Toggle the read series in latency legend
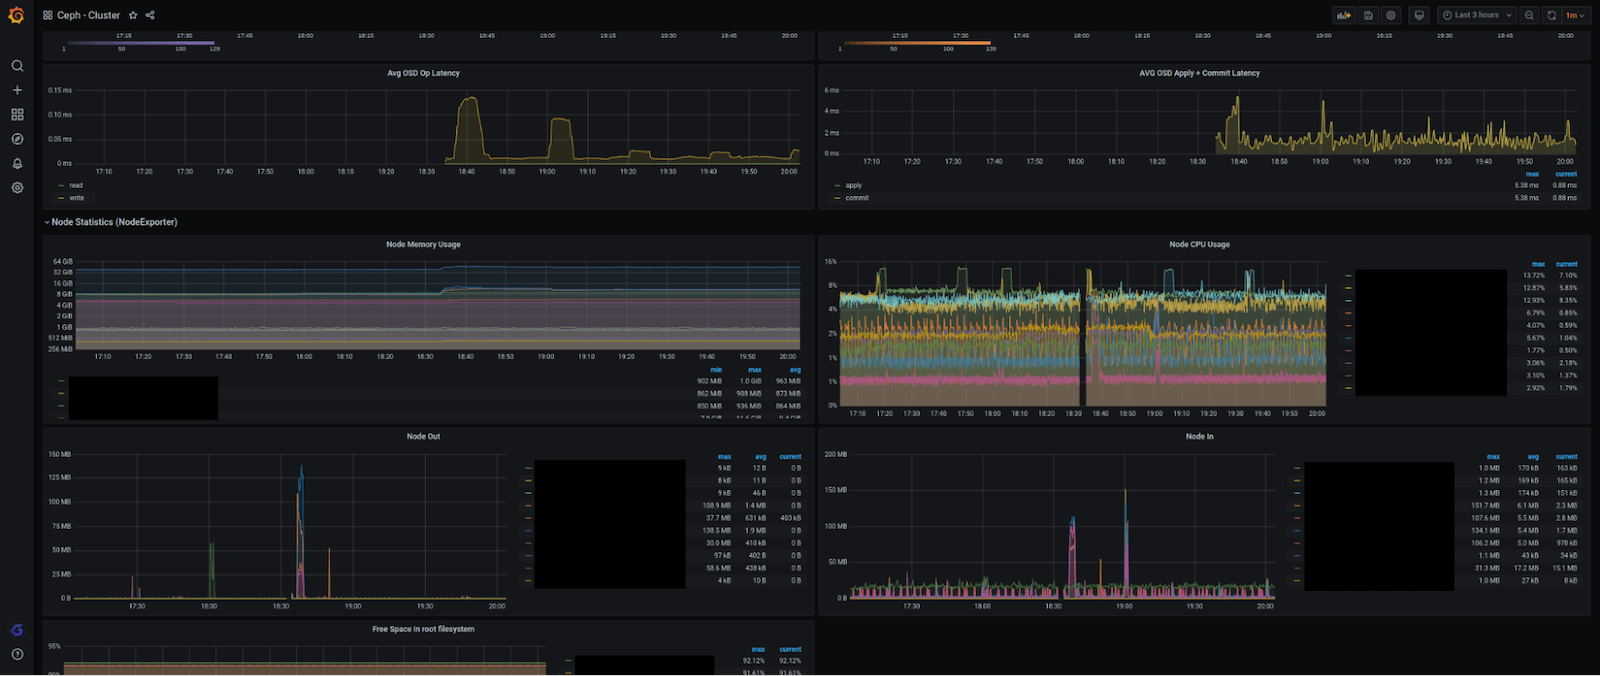The width and height of the screenshot is (1600, 676). pos(76,185)
